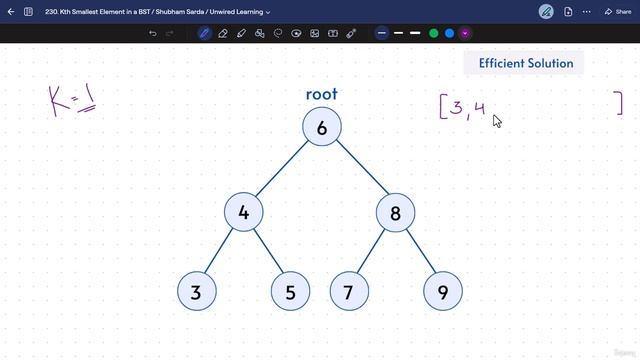Click the add page icon
The height and width of the screenshot is (360, 640).
pyautogui.click(x=568, y=12)
